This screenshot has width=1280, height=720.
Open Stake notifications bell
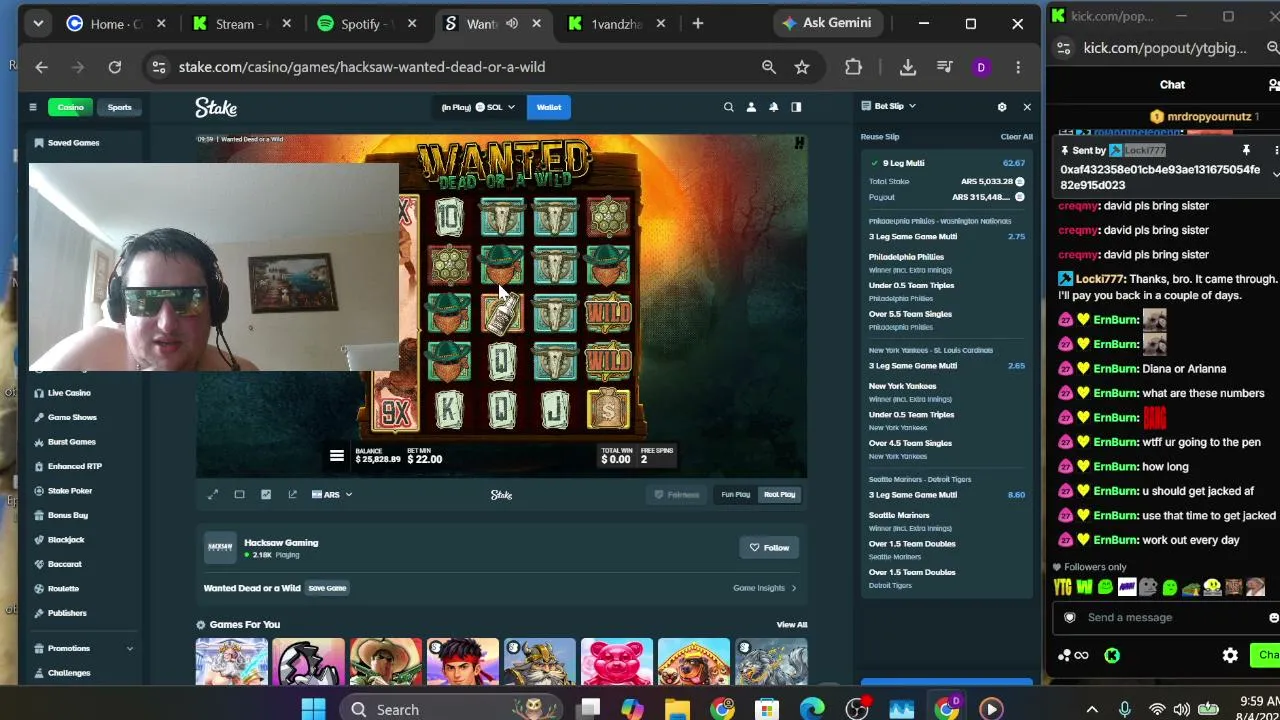773,107
